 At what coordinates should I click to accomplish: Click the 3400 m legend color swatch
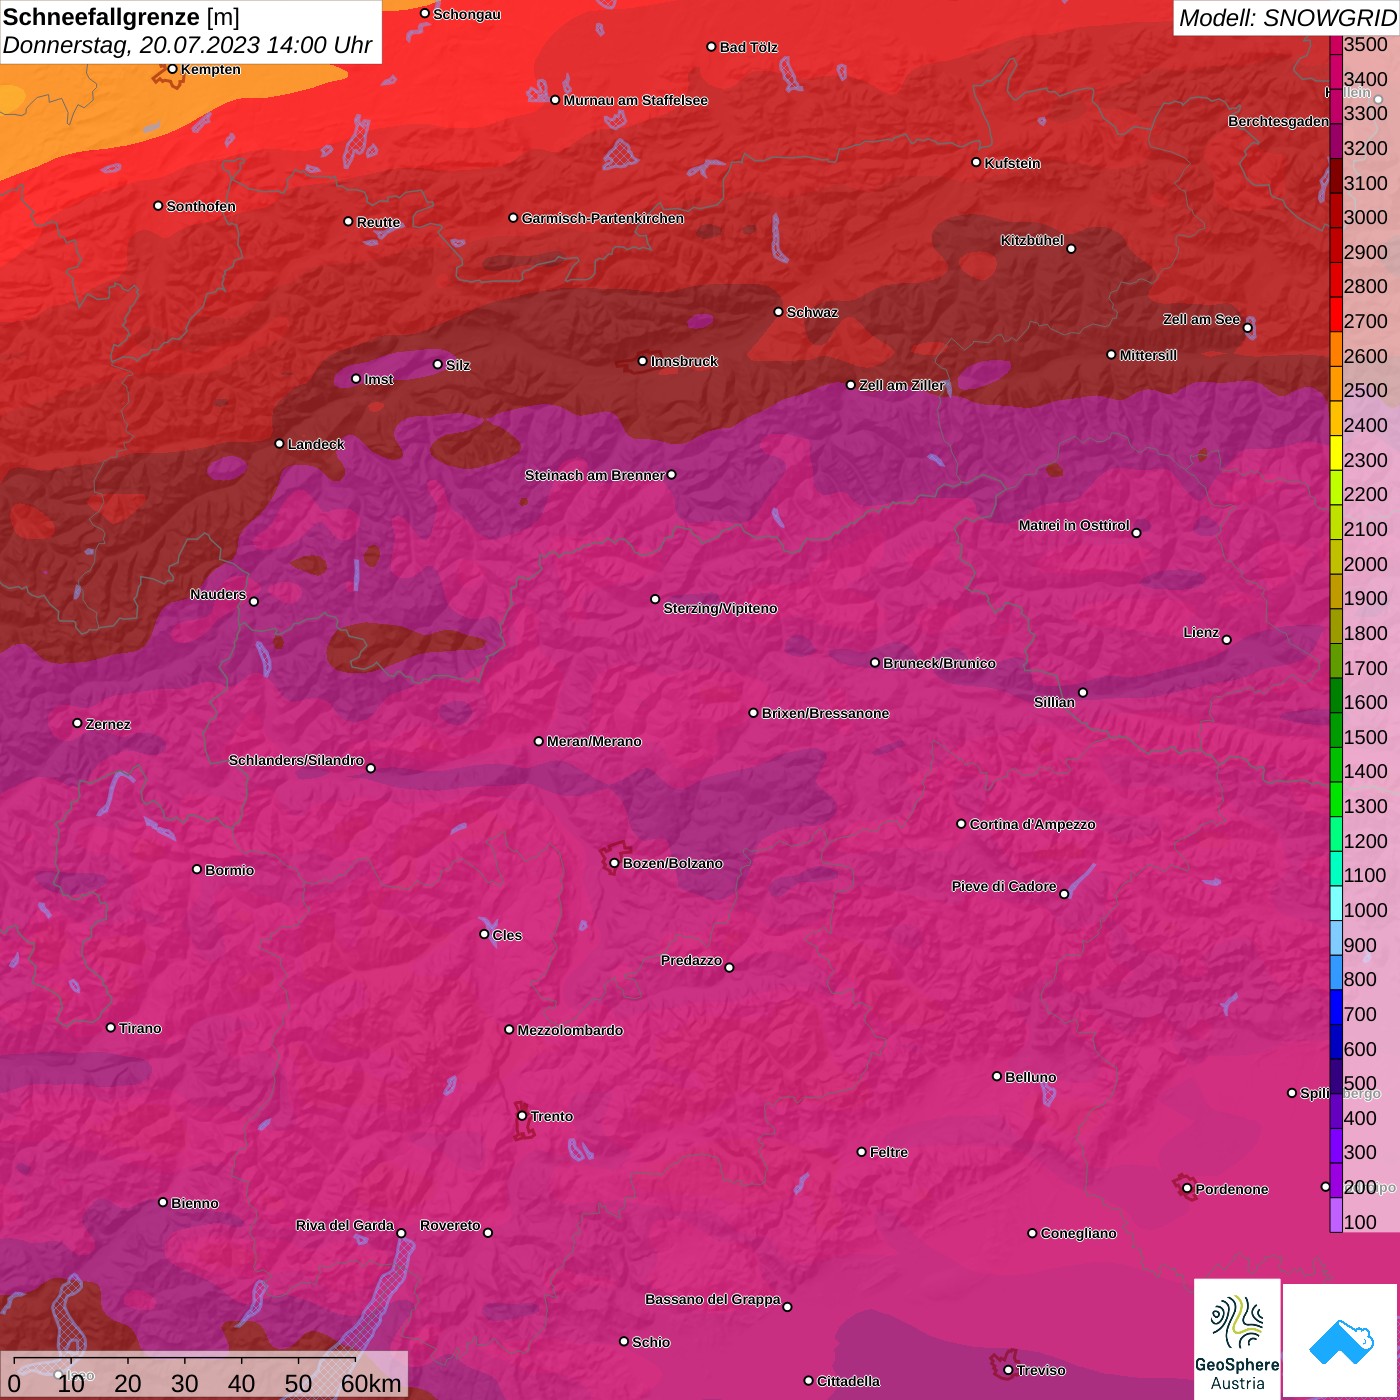(1336, 71)
